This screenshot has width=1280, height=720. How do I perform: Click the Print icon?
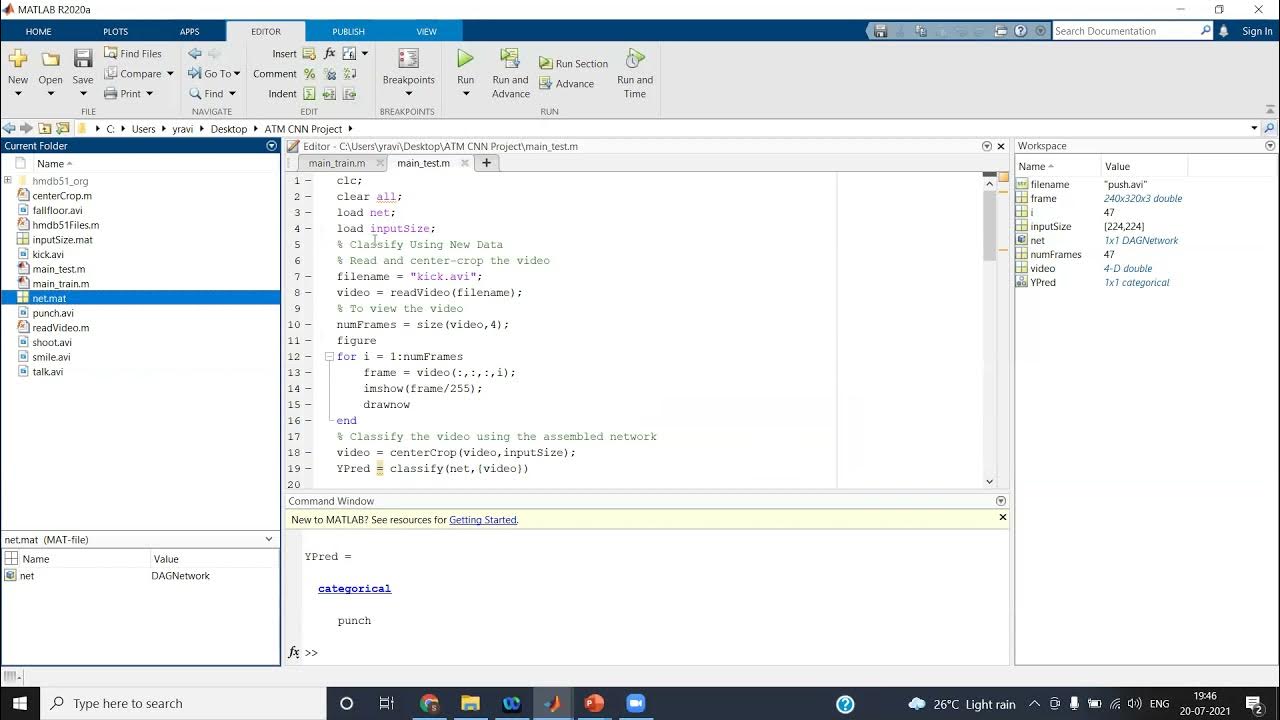(x=111, y=94)
